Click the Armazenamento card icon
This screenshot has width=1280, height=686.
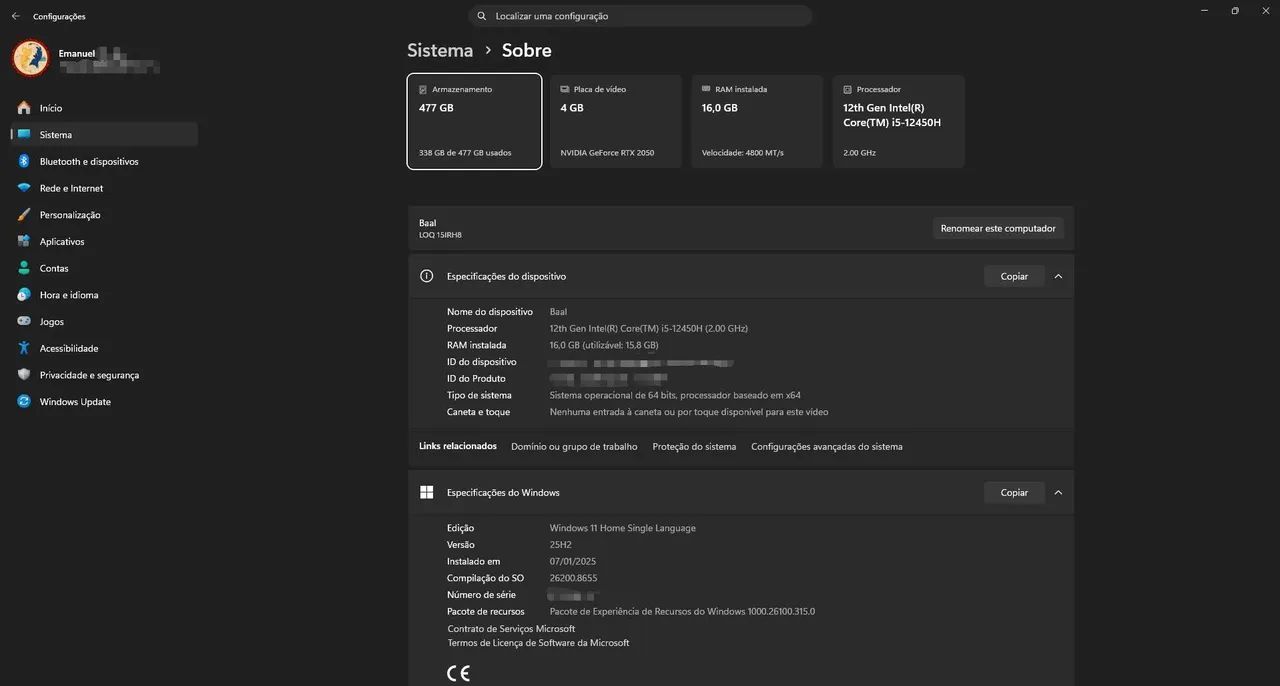423,90
